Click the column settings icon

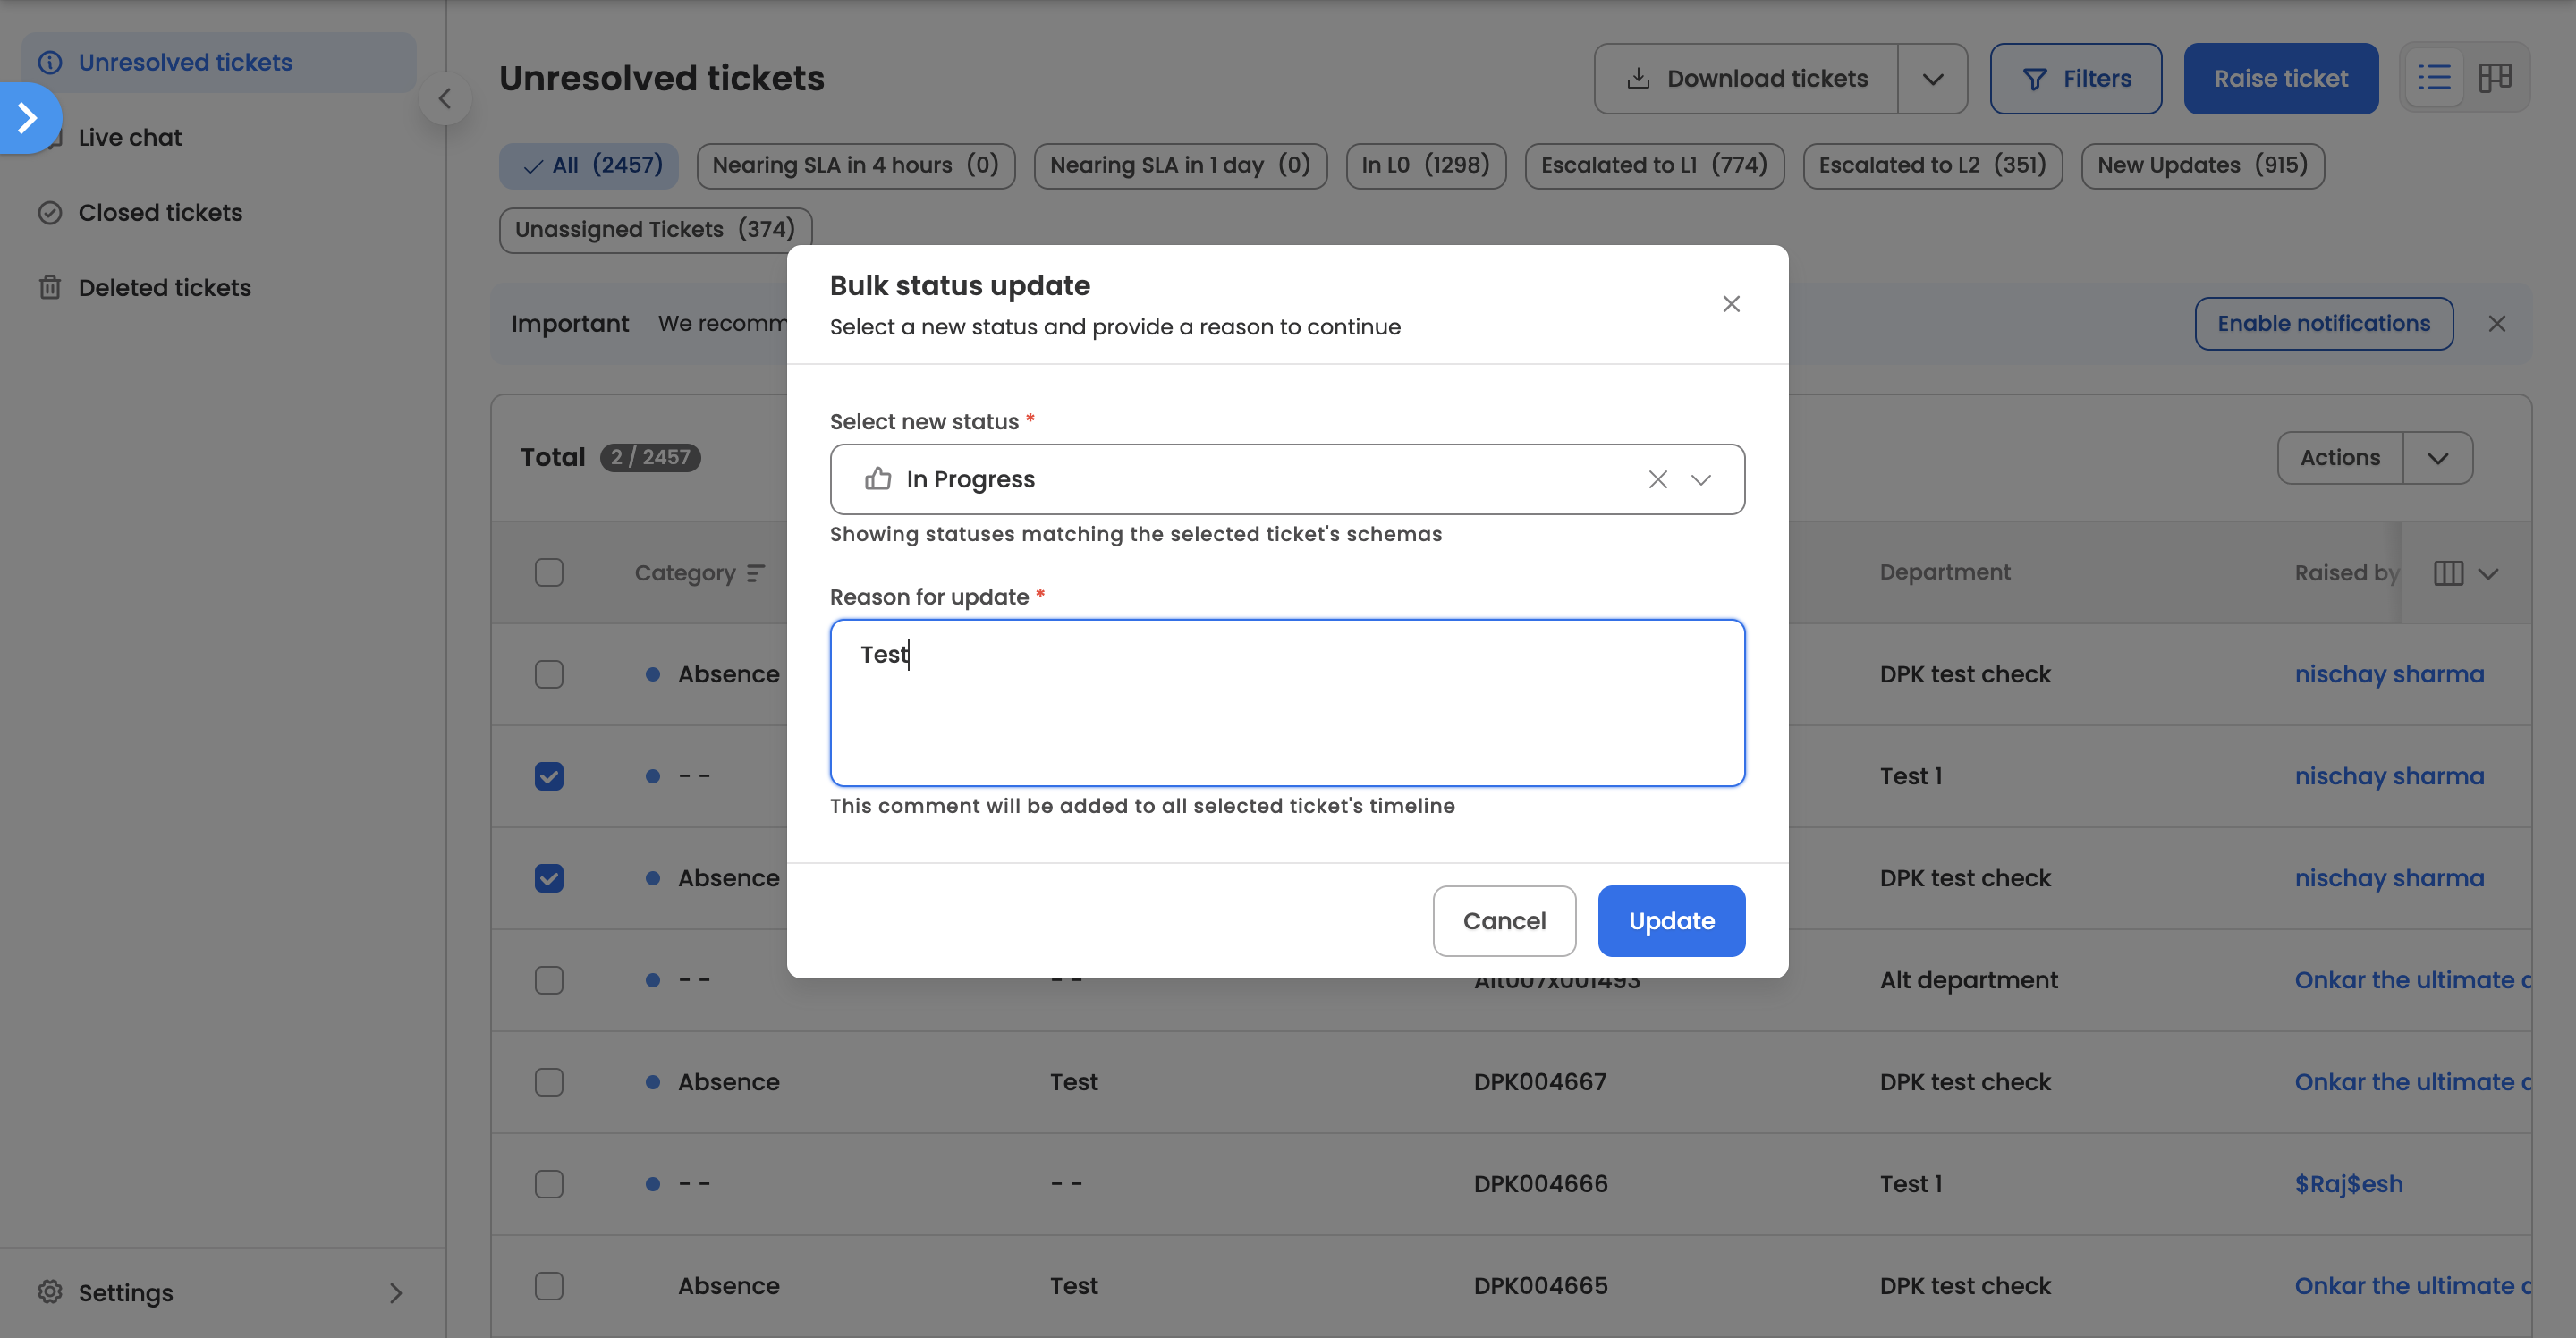(2448, 573)
